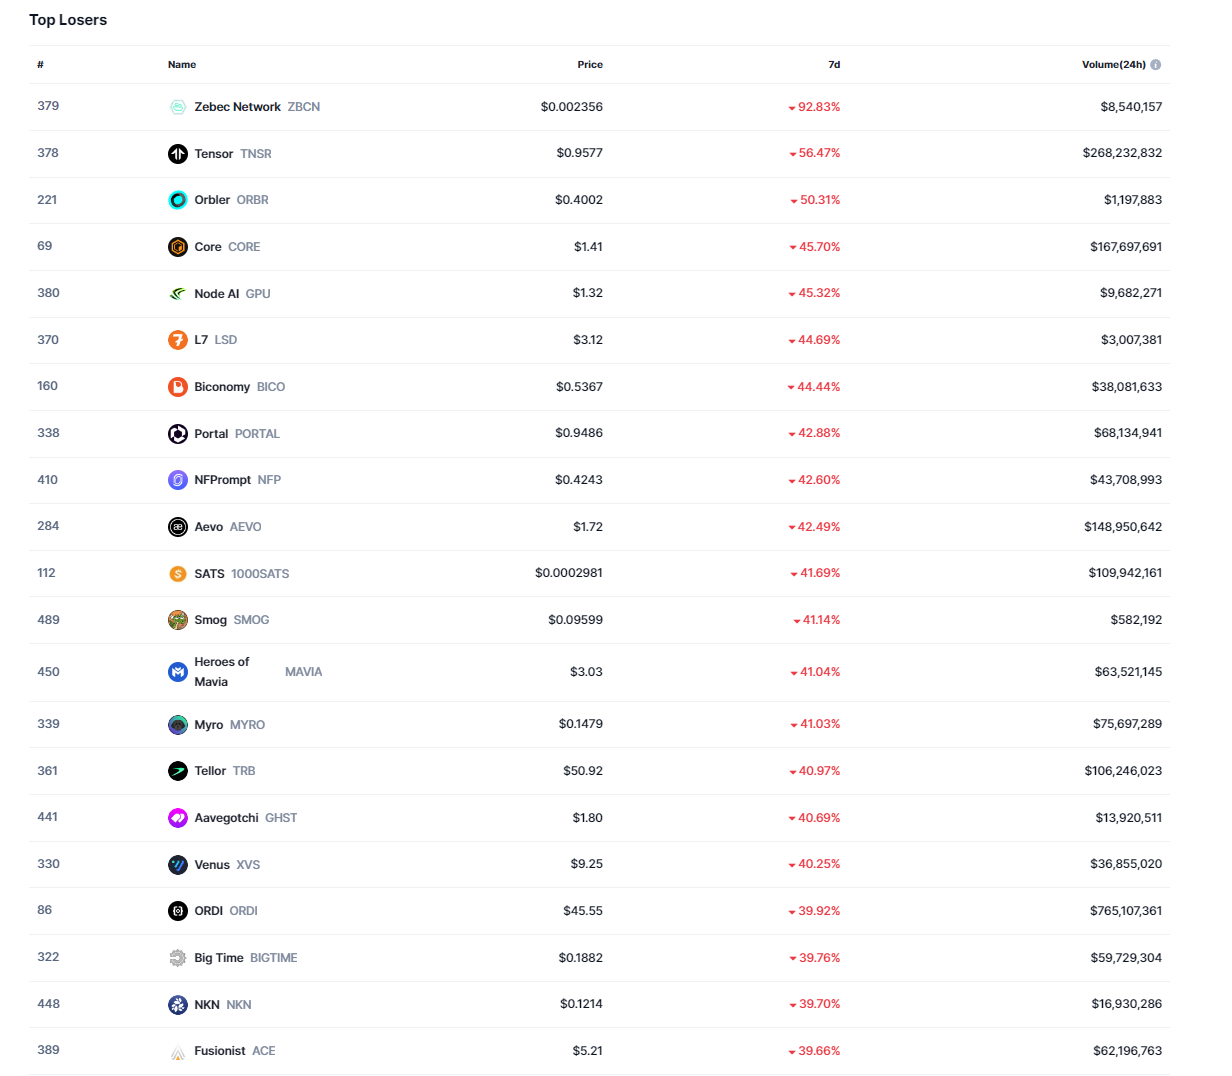Click the Zebec Network coin logo
1232x1076 pixels.
tap(178, 107)
